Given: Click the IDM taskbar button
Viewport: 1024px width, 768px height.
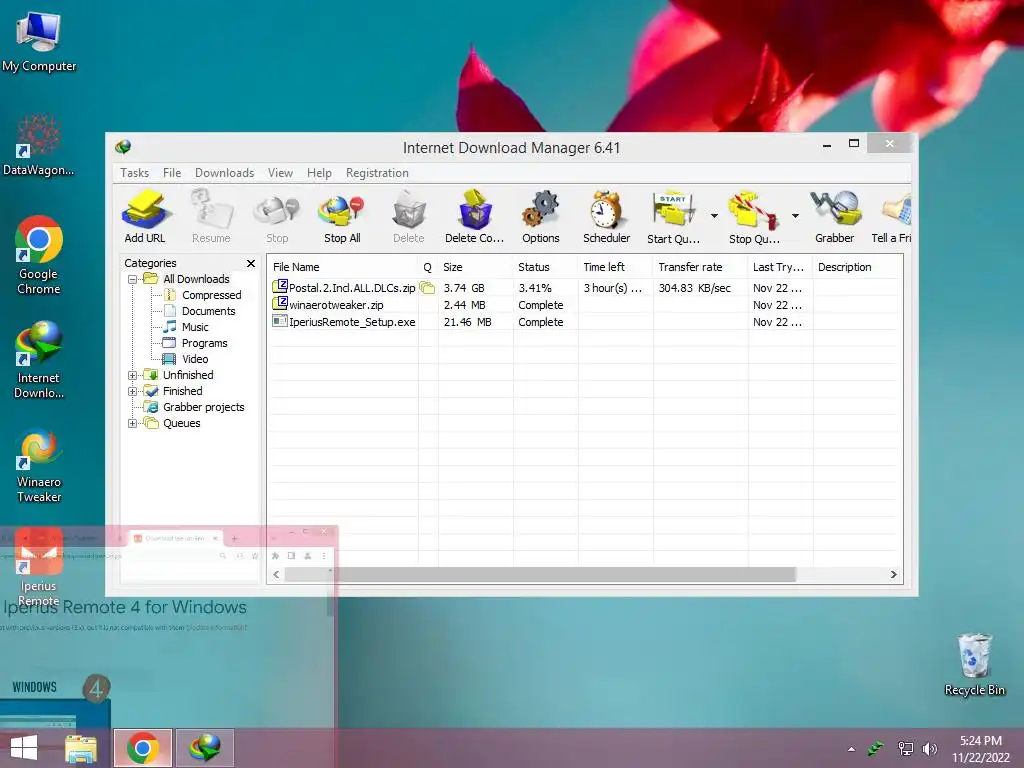Looking at the screenshot, I should [204, 748].
